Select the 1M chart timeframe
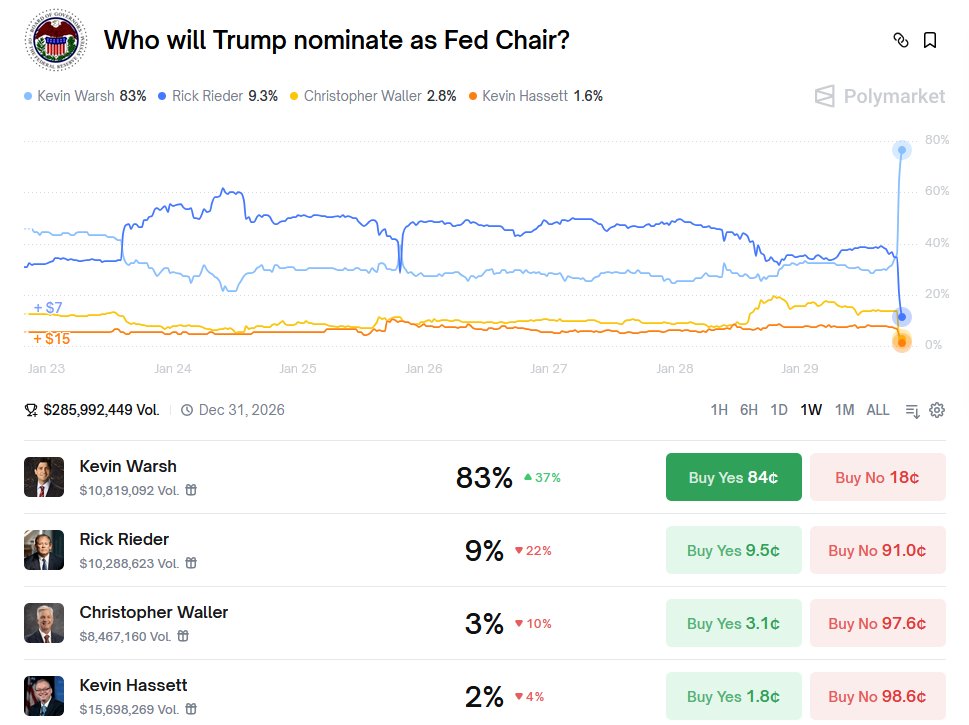Screen dimensions: 969x725 coord(844,410)
